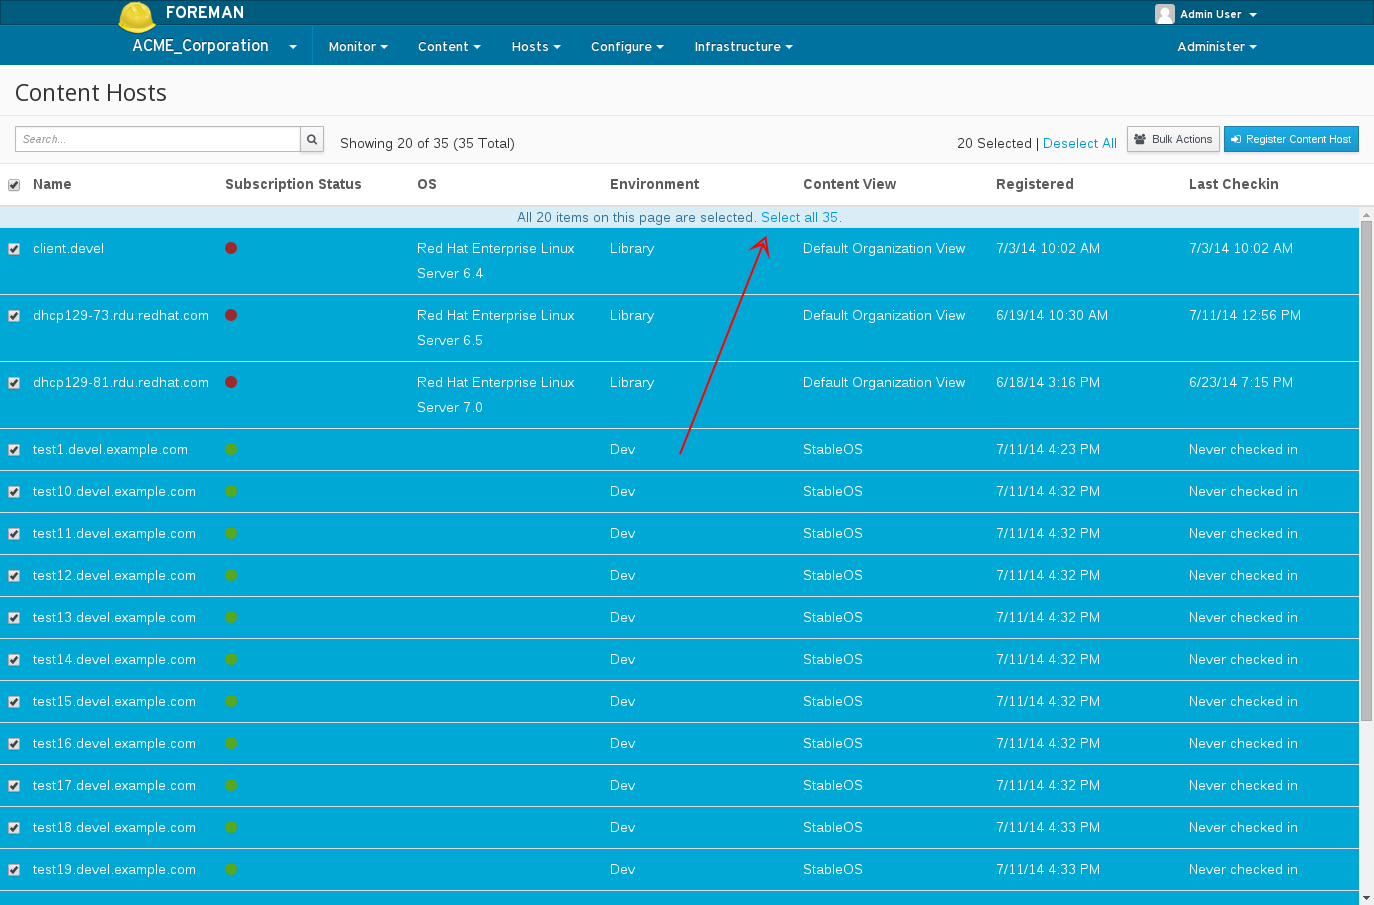The image size is (1374, 905).
Task: Click red status dot for dhcp129-81.rdu.redhat.com
Action: point(231,382)
